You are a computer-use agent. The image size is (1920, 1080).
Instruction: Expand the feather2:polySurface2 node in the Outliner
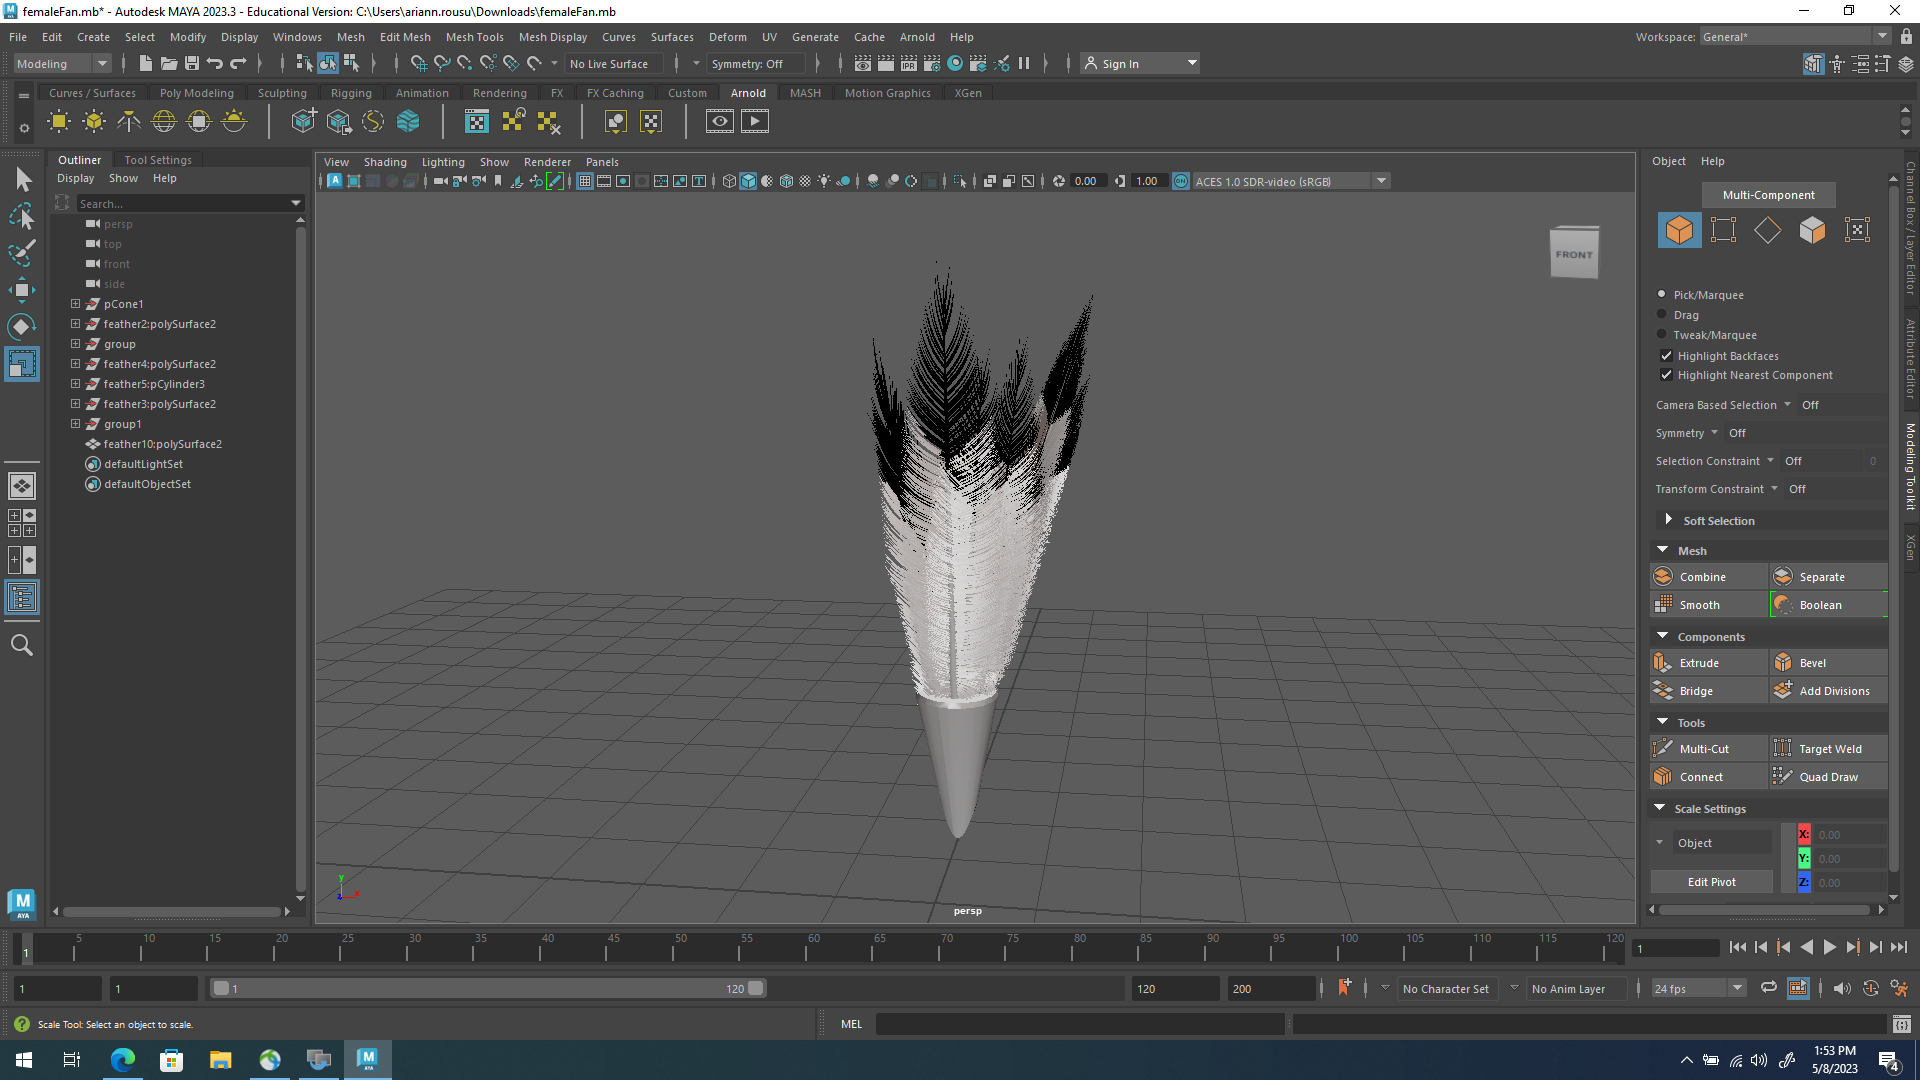(x=75, y=324)
